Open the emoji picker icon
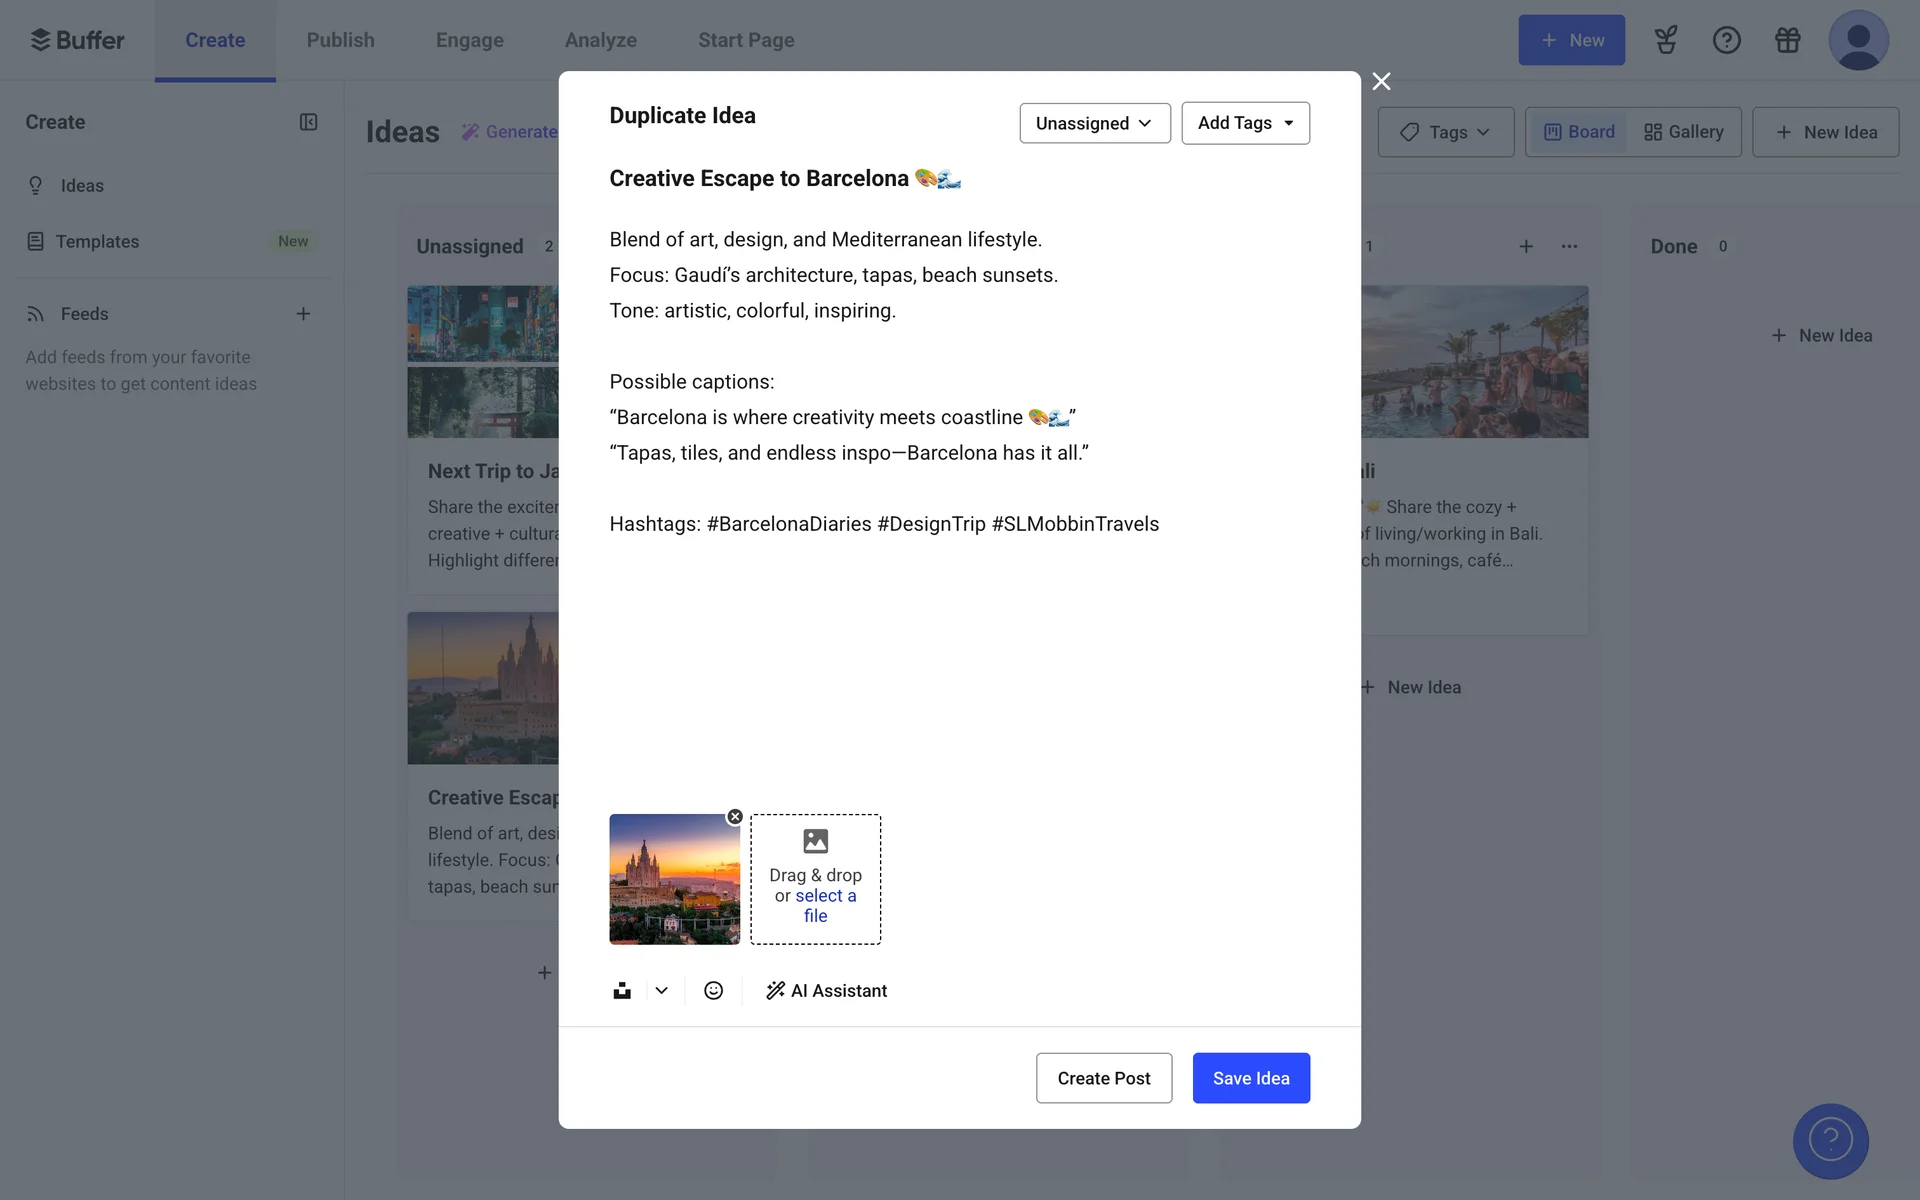The height and width of the screenshot is (1200, 1920). pos(713,990)
